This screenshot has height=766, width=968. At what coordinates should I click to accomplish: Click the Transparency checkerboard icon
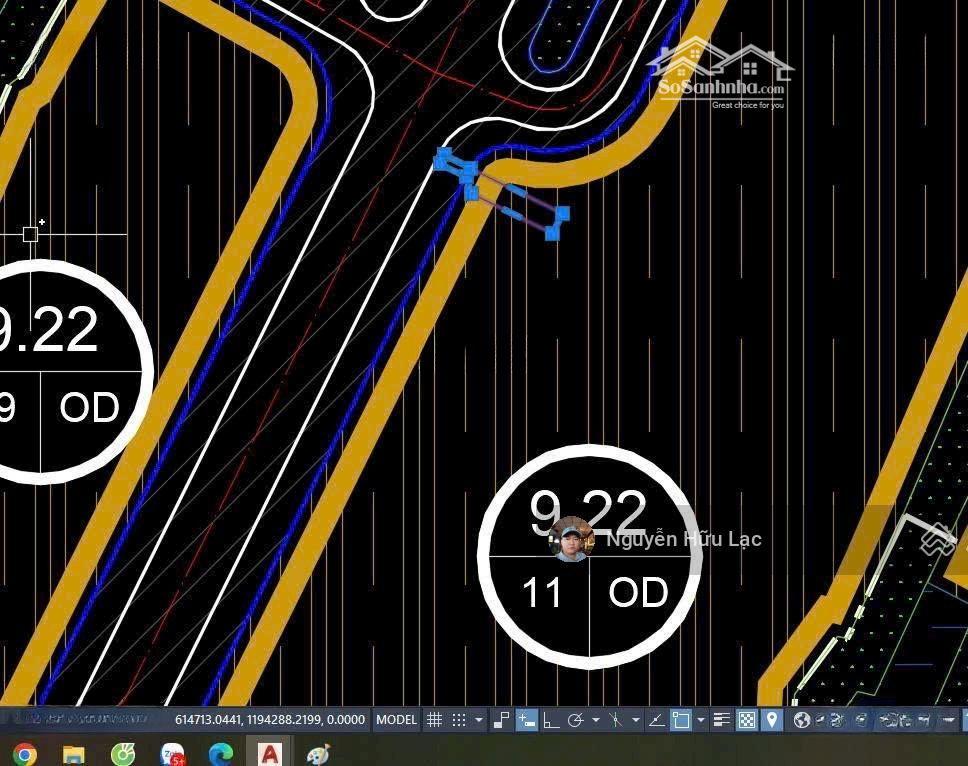(747, 720)
